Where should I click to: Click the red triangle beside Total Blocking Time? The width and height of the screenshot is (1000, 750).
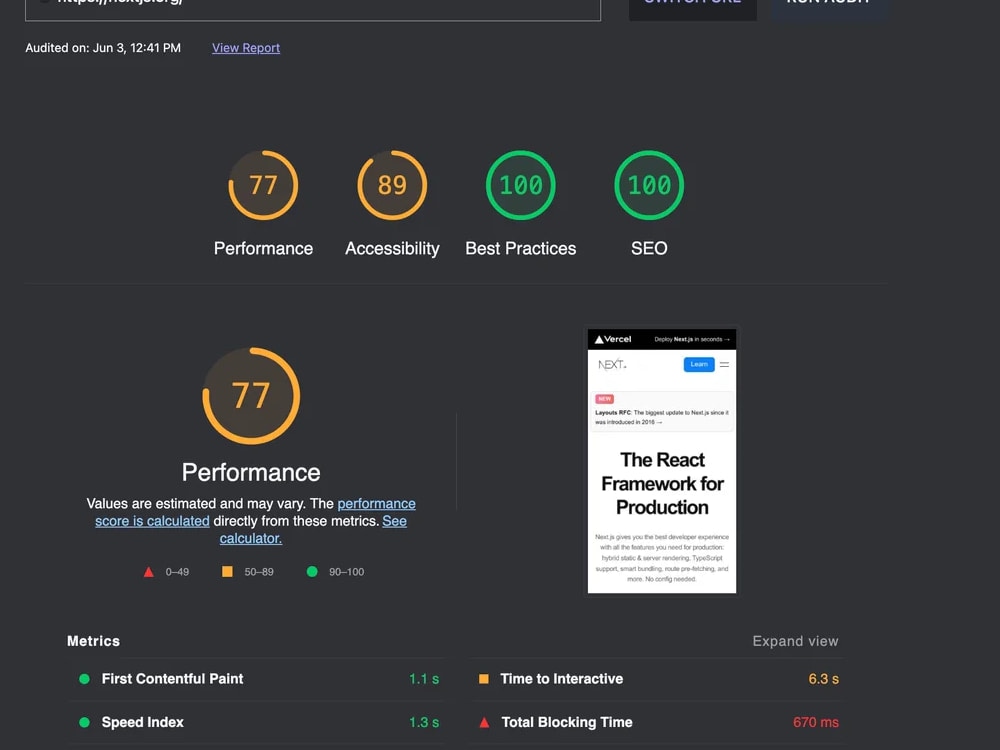(x=484, y=723)
